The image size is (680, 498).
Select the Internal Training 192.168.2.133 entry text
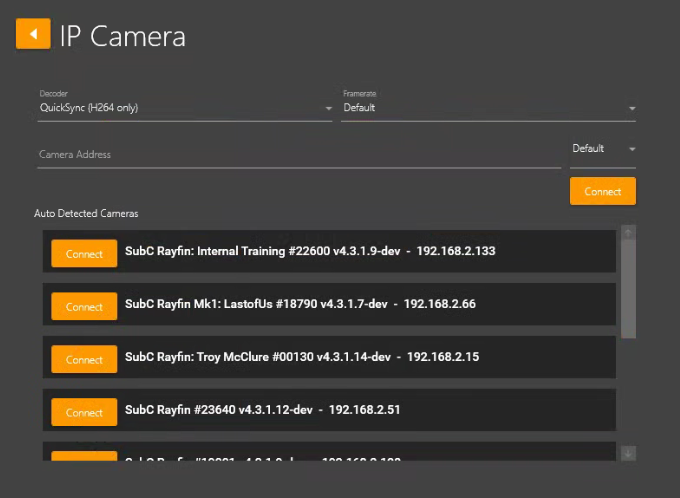310,251
